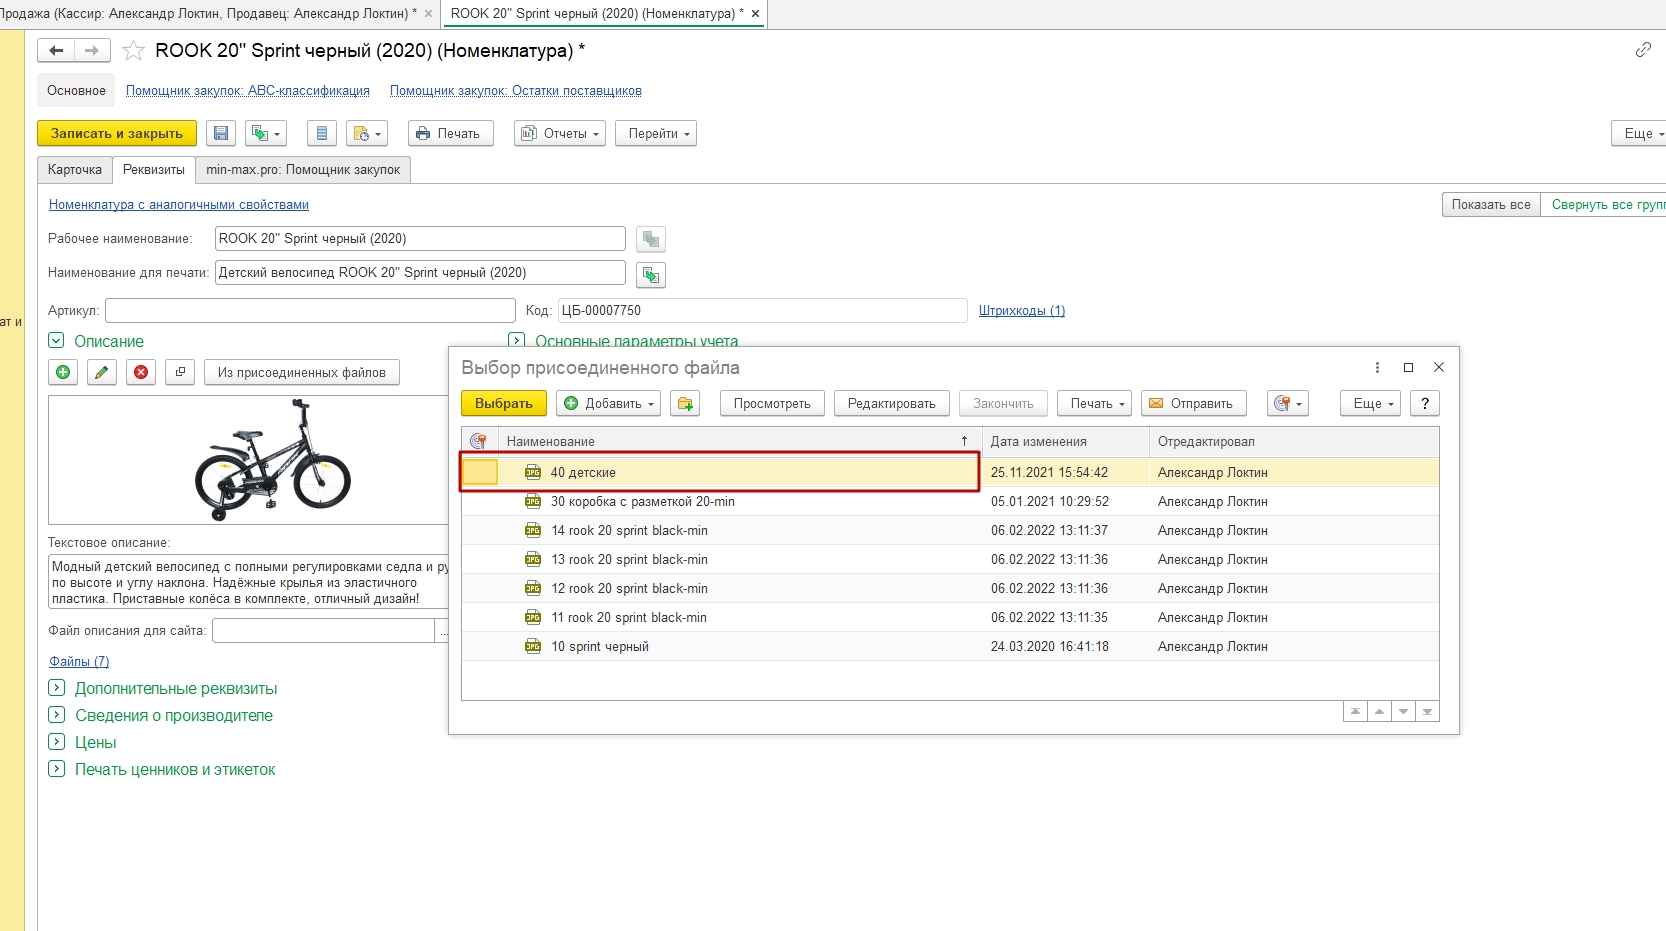The height and width of the screenshot is (931, 1666).
Task: Click the pencil edit image icon
Action: [x=101, y=372]
